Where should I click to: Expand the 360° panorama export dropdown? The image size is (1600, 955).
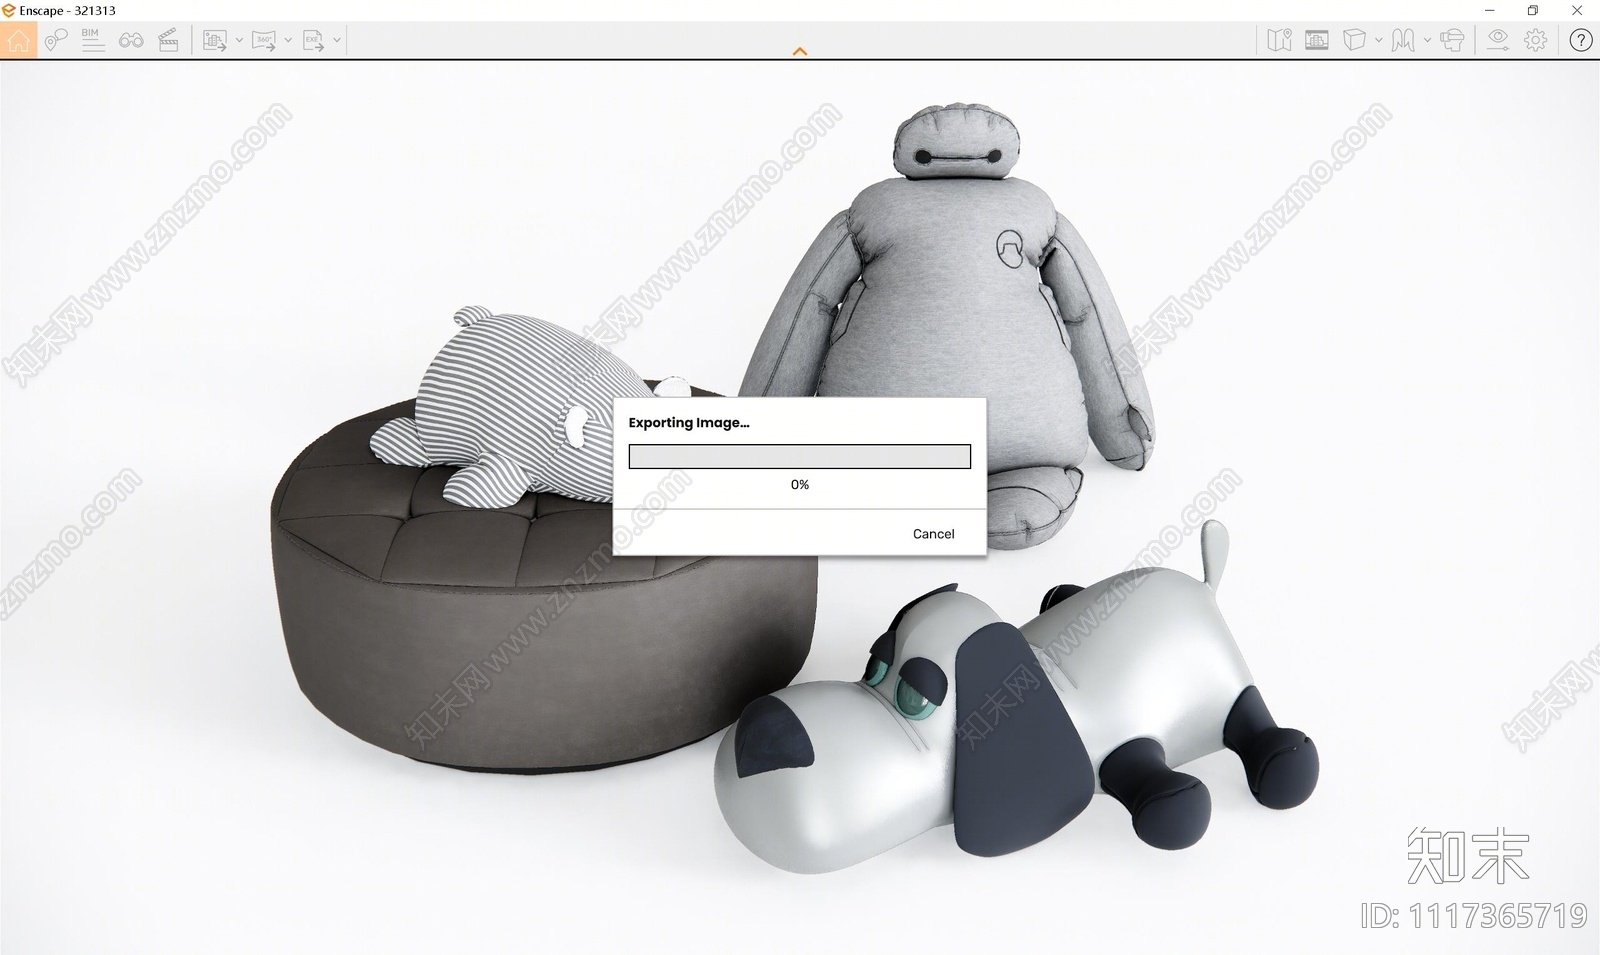point(288,40)
